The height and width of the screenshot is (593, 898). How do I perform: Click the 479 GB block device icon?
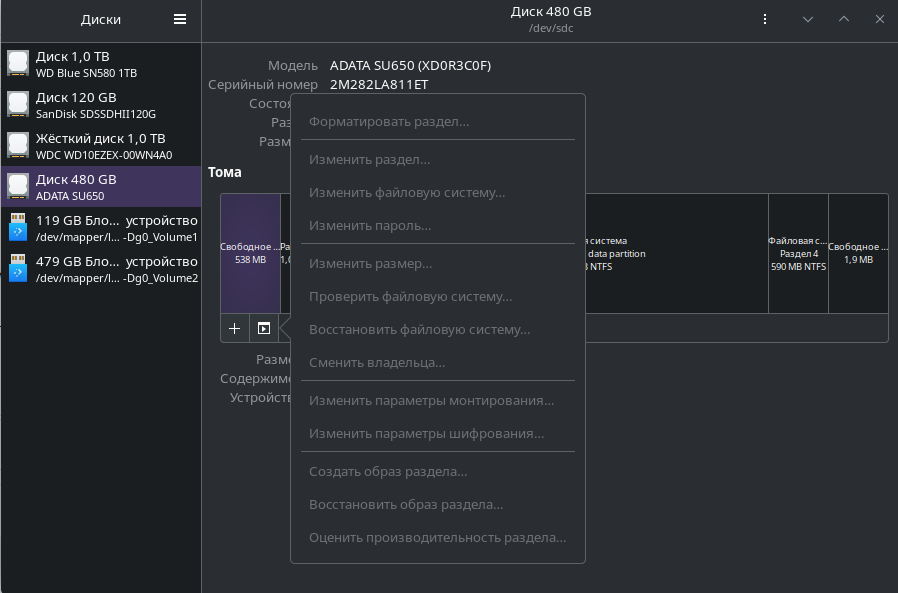(x=18, y=269)
